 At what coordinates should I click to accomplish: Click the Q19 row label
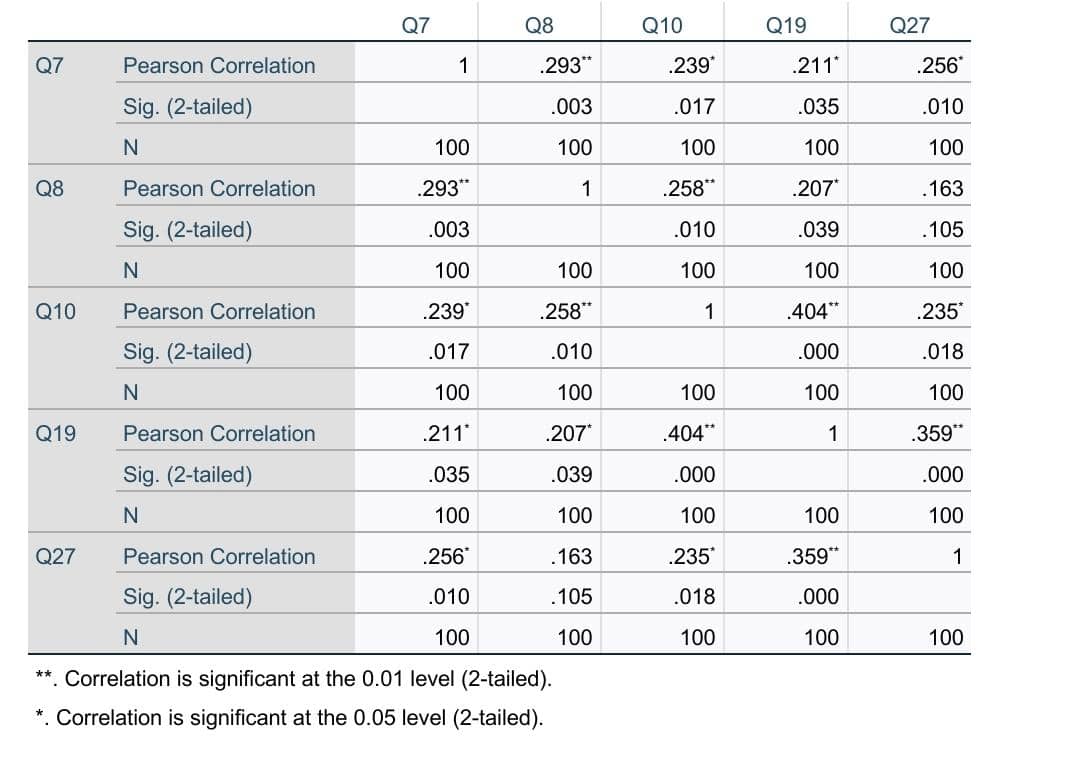coord(55,434)
